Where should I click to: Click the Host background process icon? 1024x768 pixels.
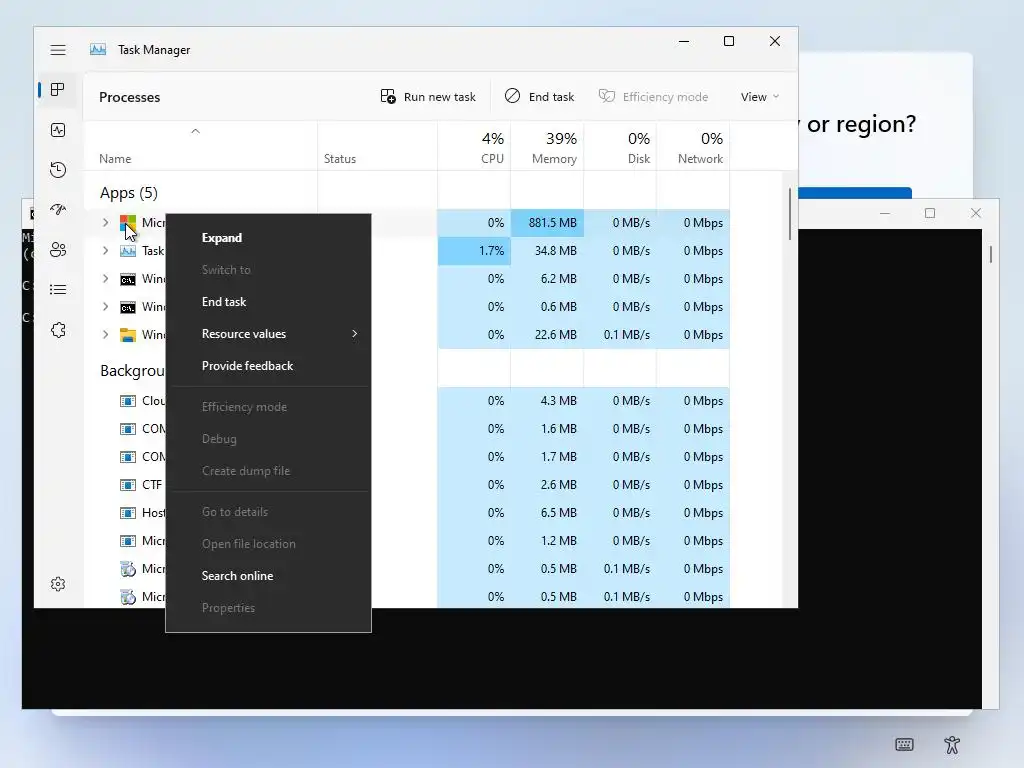pos(128,513)
